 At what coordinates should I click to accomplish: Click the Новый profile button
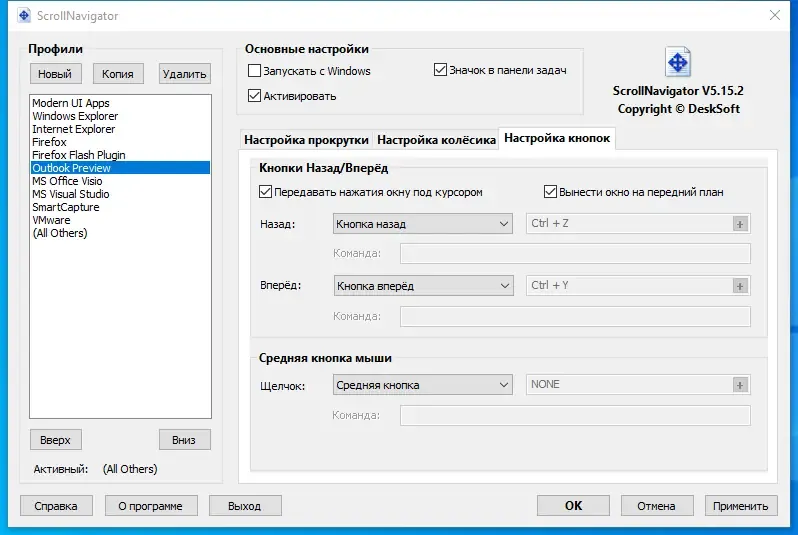click(55, 74)
